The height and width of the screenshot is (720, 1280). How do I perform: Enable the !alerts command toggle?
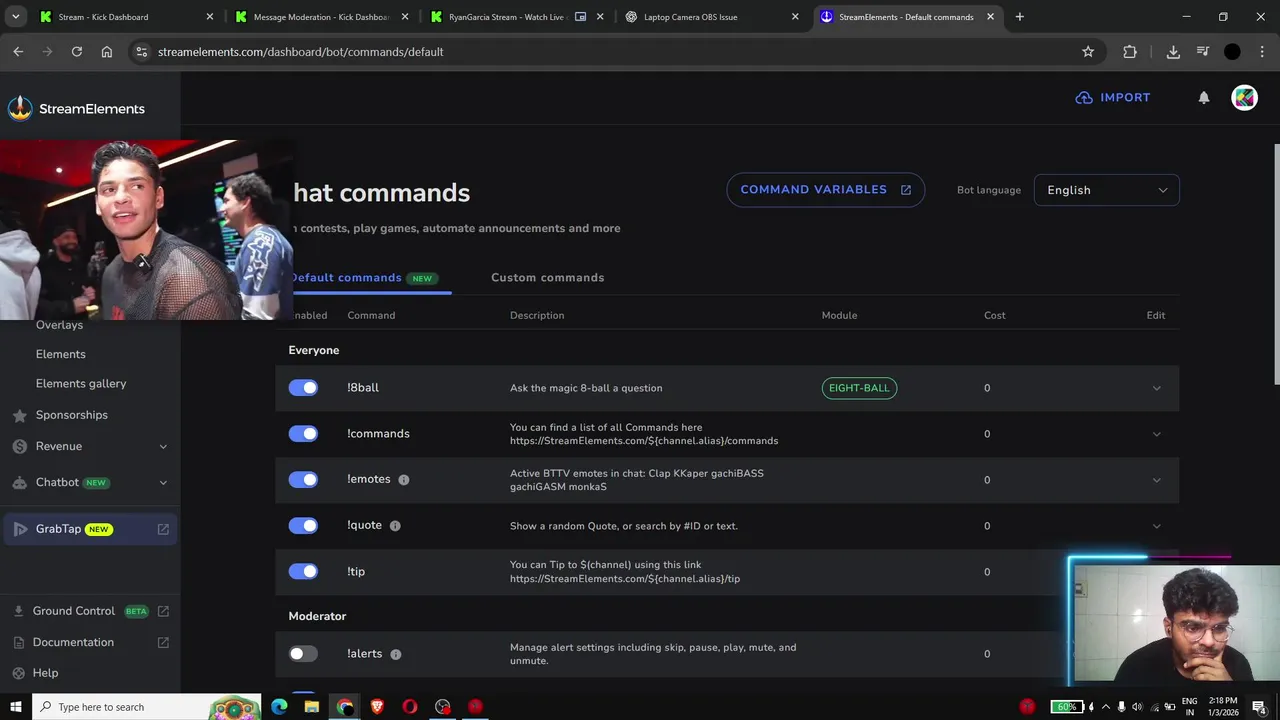point(303,654)
